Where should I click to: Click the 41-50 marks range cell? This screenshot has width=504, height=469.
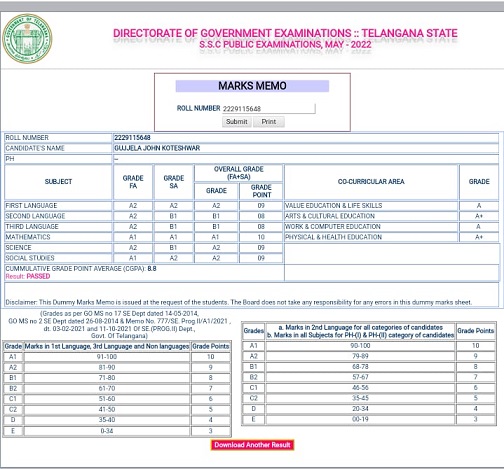click(x=107, y=409)
